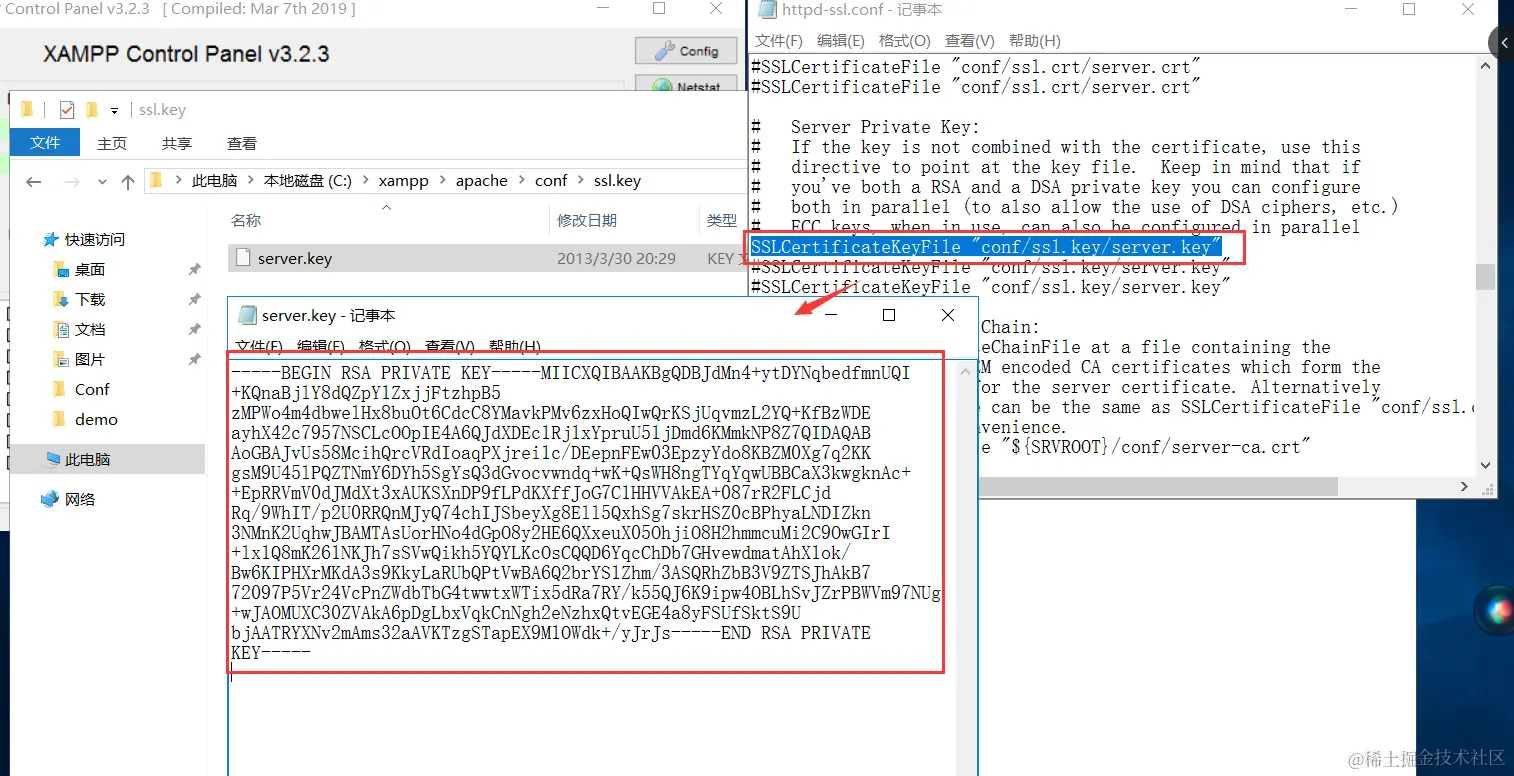Click pin icon beside 图片

(x=194, y=360)
